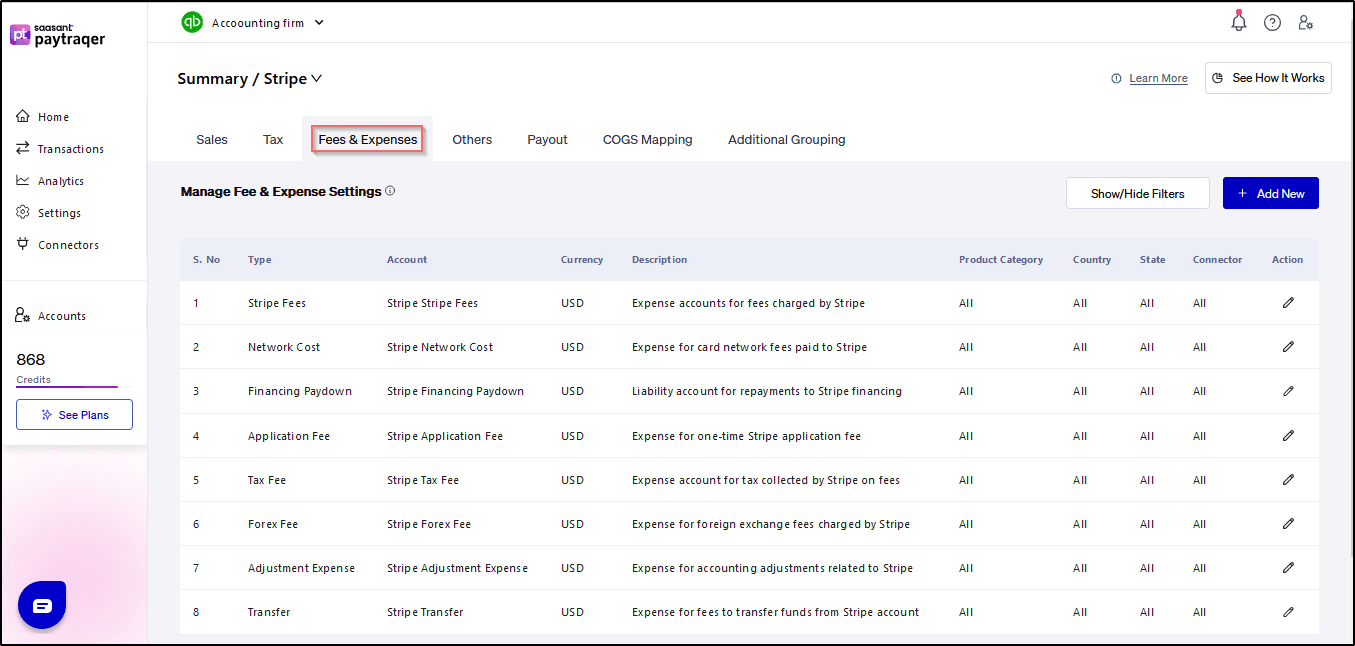Click the Accounts user icon in sidebar
The image size is (1355, 646).
point(23,315)
